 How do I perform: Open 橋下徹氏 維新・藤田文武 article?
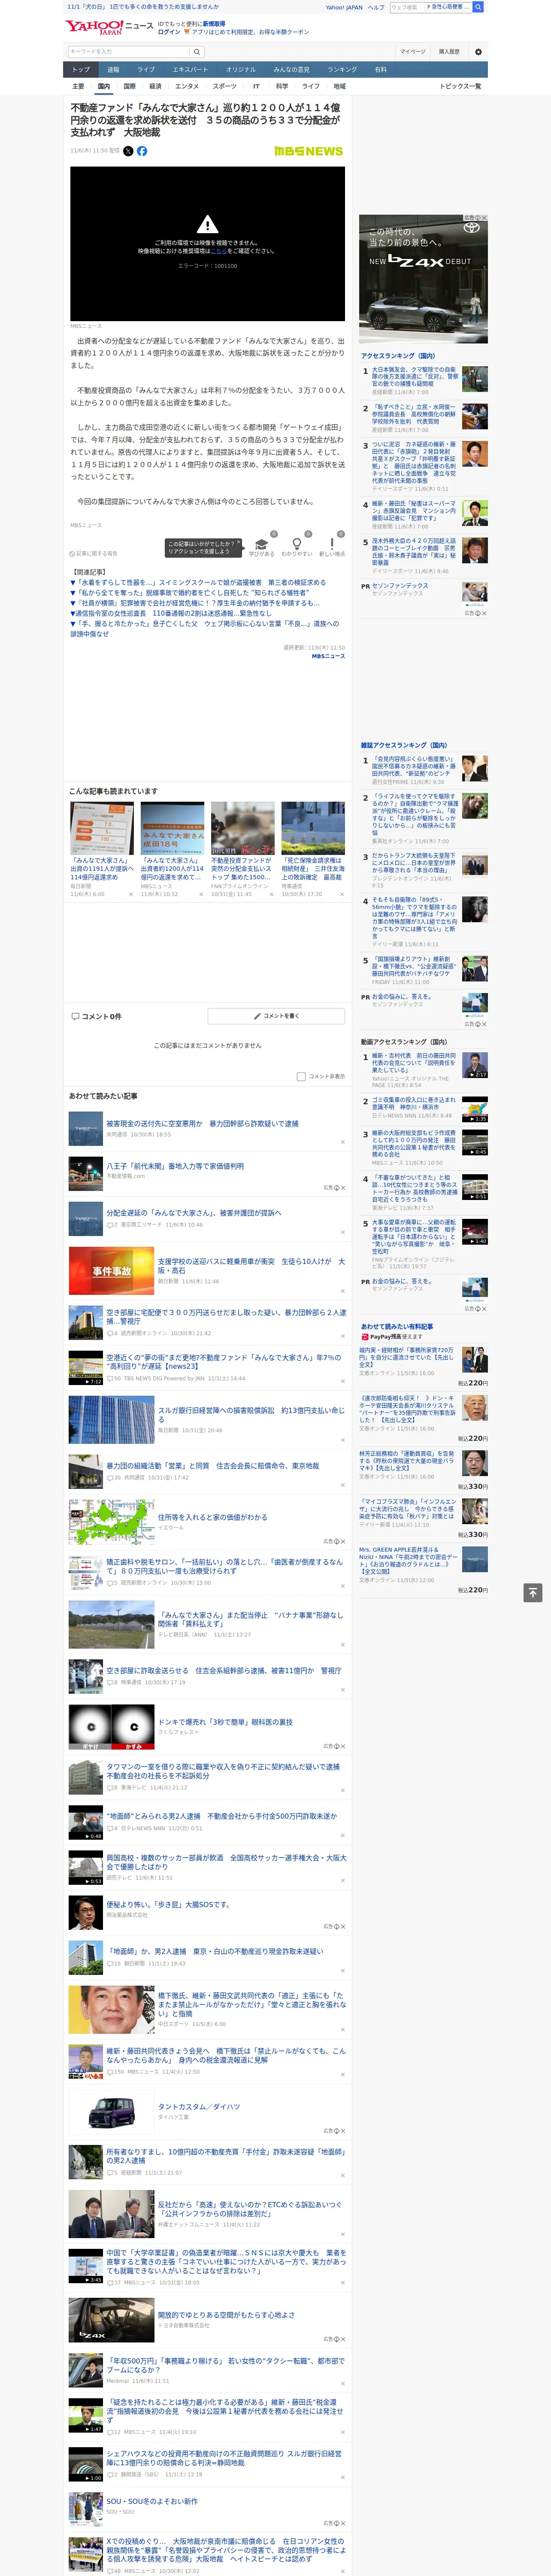click(x=251, y=2005)
